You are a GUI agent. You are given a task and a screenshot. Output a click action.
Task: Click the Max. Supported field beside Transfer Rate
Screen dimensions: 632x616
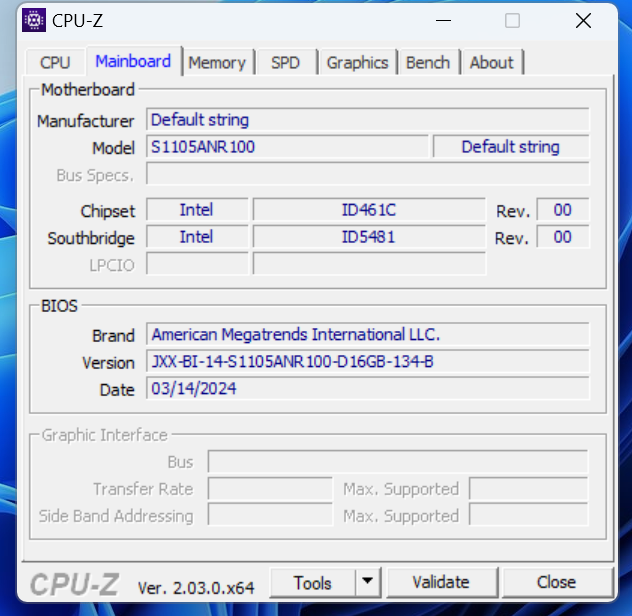coord(528,489)
